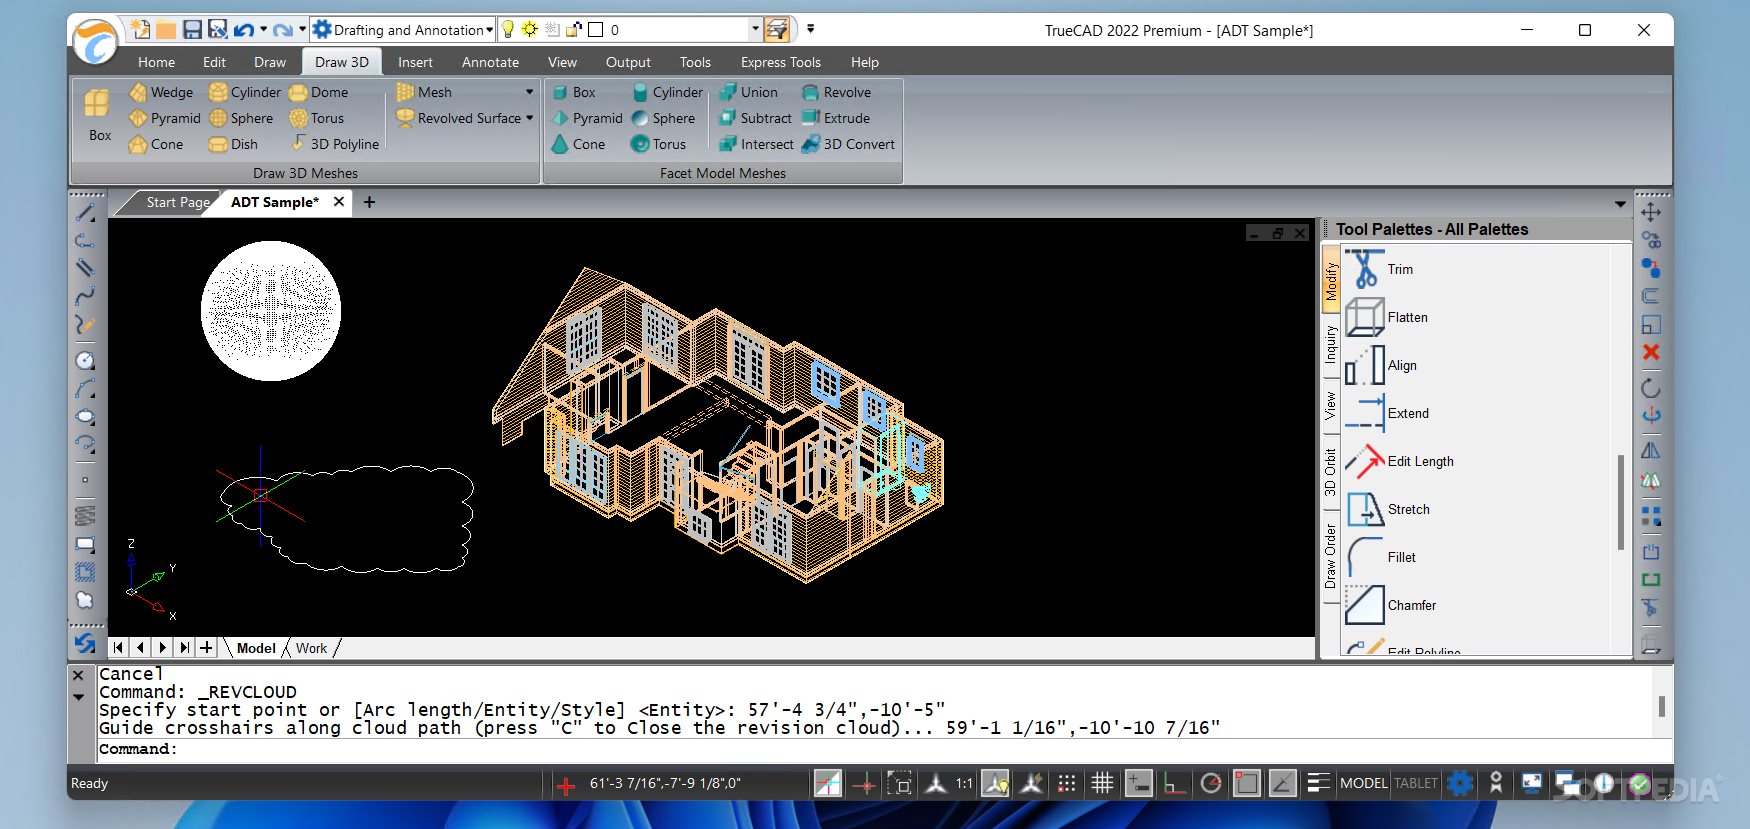Open the Annotate ribbon tab
Image resolution: width=1750 pixels, height=829 pixels.
tap(490, 62)
